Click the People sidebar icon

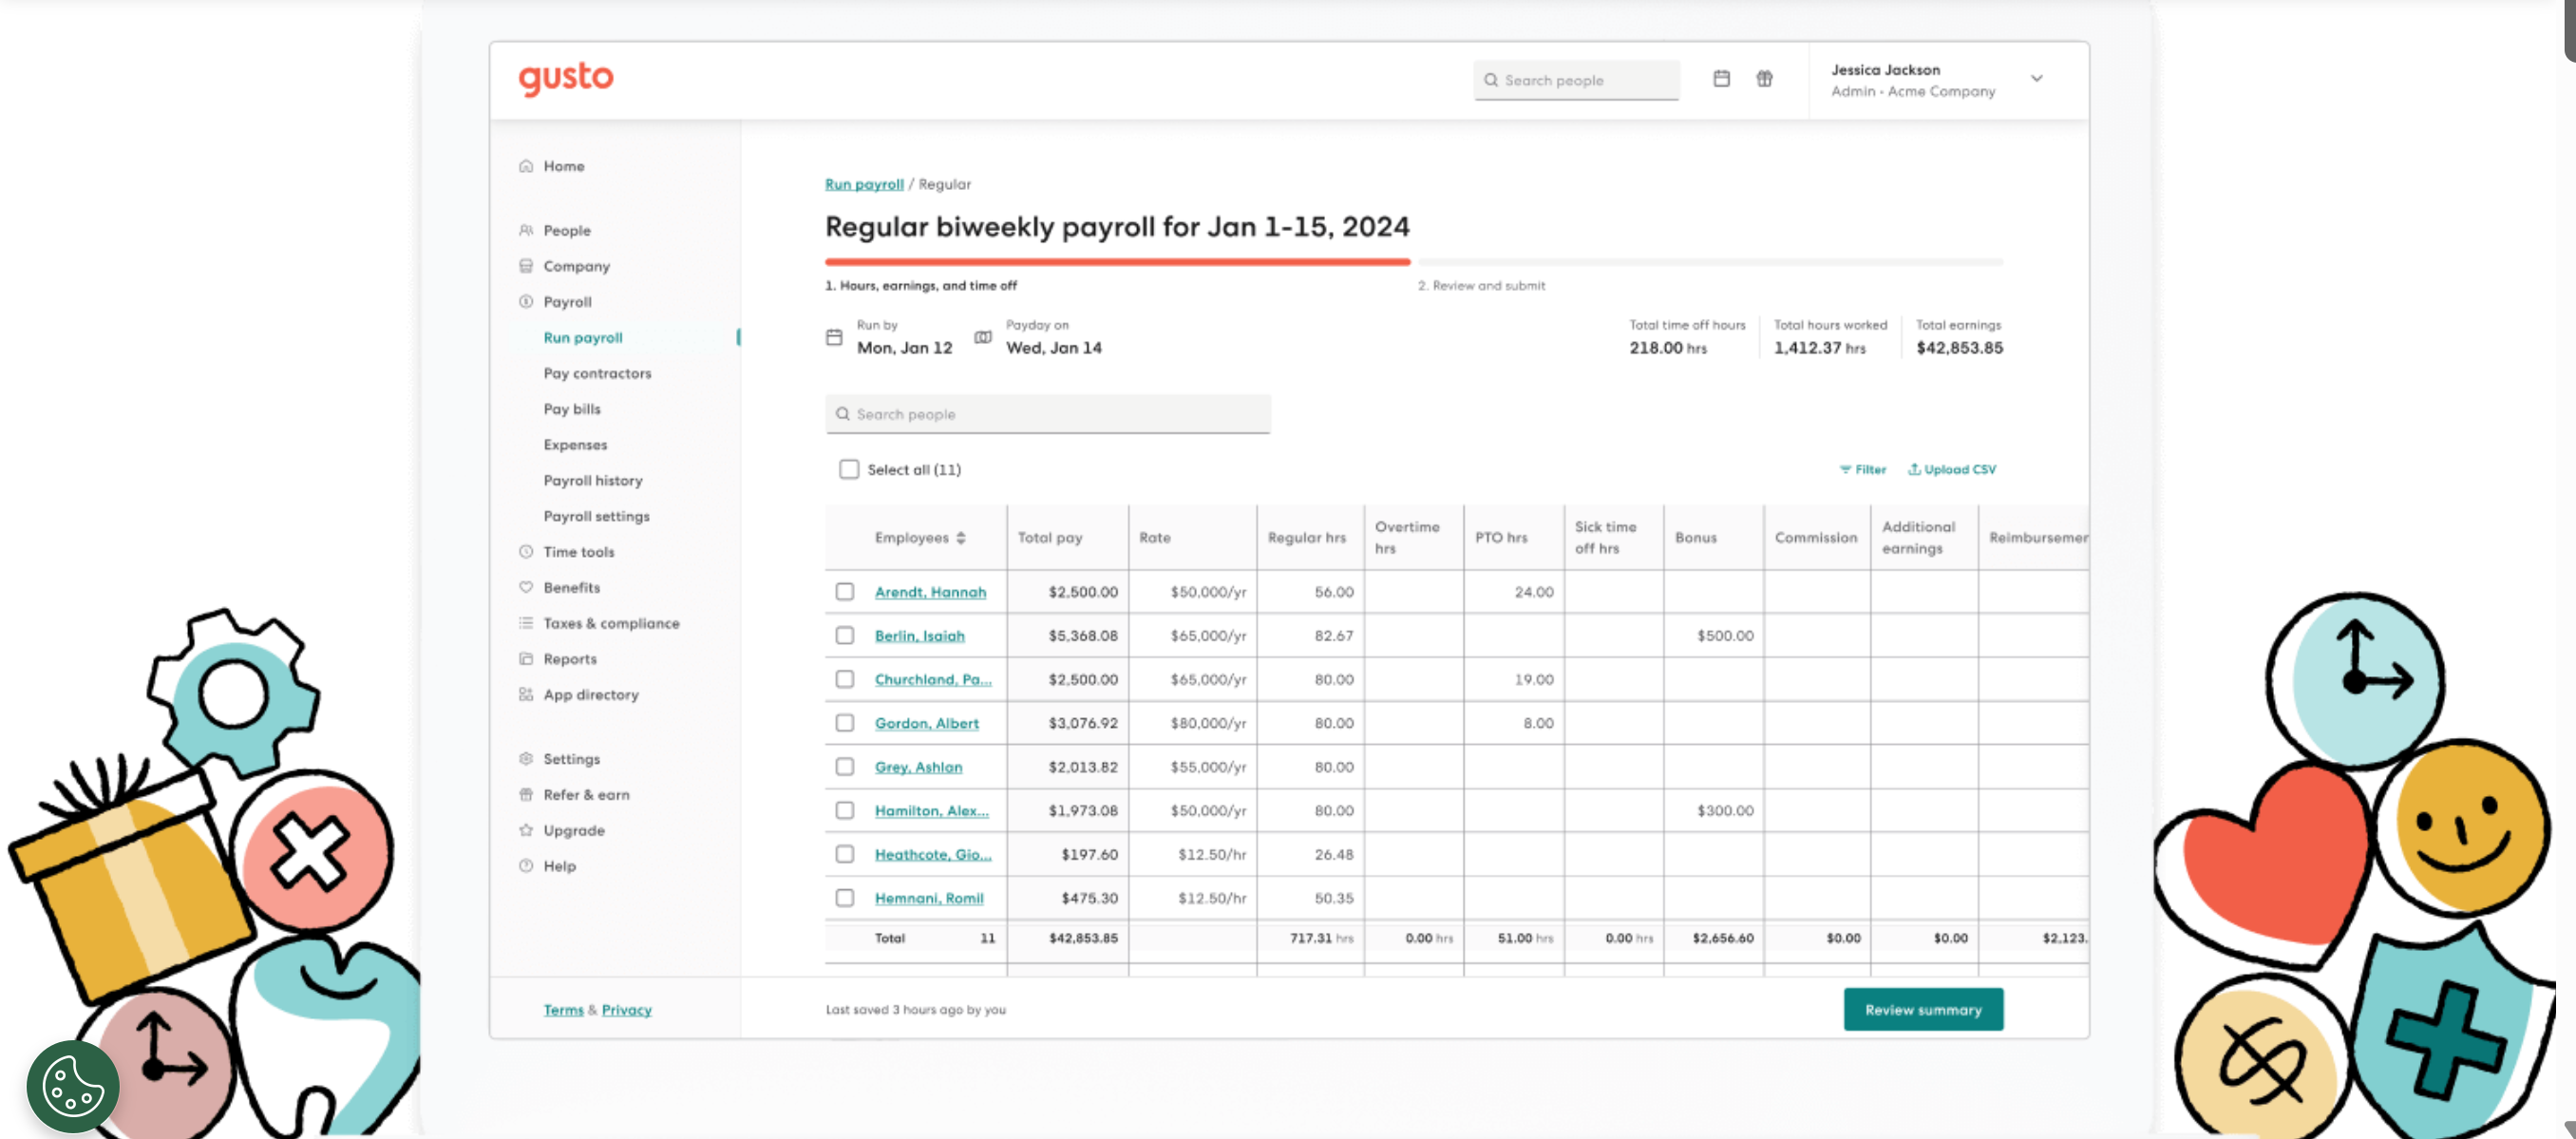coord(526,230)
